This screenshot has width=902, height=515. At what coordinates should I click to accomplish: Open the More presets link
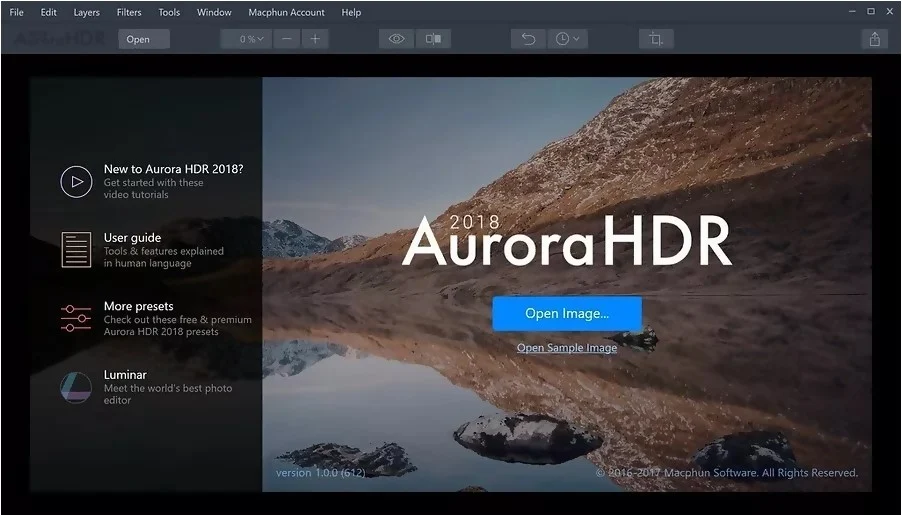coord(139,306)
